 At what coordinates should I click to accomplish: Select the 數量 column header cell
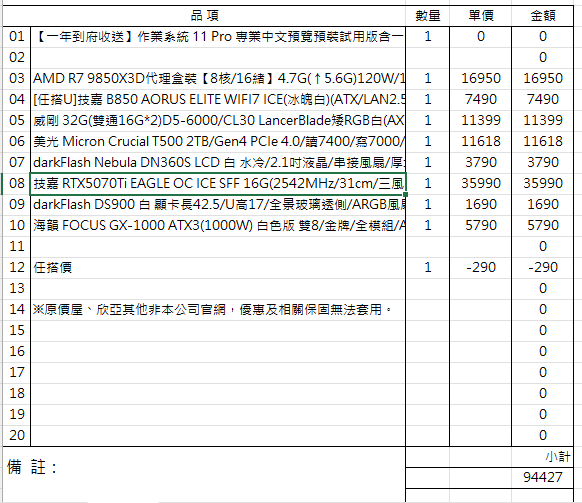428,16
